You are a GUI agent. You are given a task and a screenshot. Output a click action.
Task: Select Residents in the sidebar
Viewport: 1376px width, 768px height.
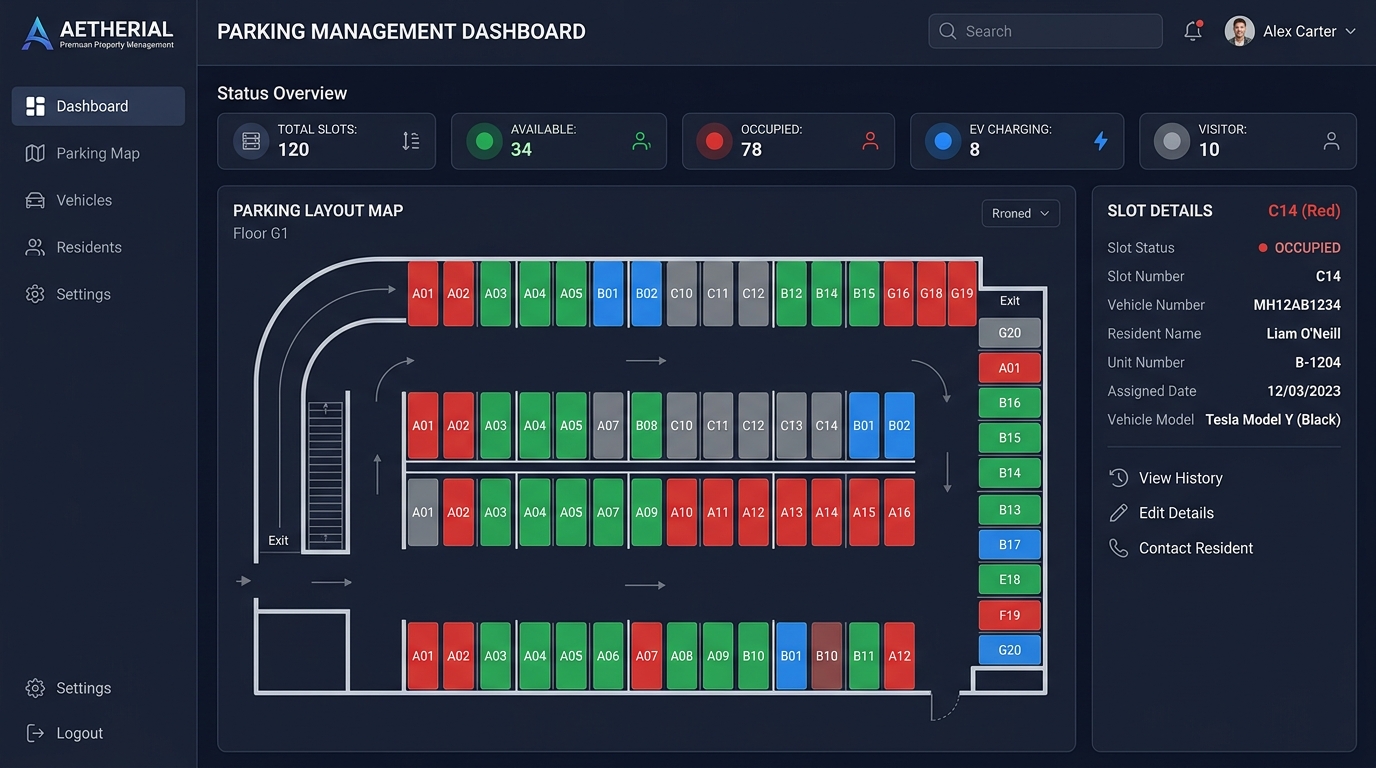(98, 247)
